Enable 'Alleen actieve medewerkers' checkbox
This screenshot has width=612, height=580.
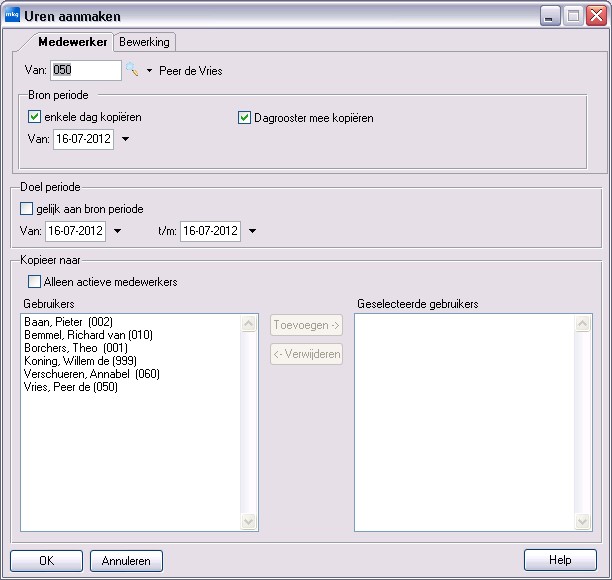pos(34,281)
